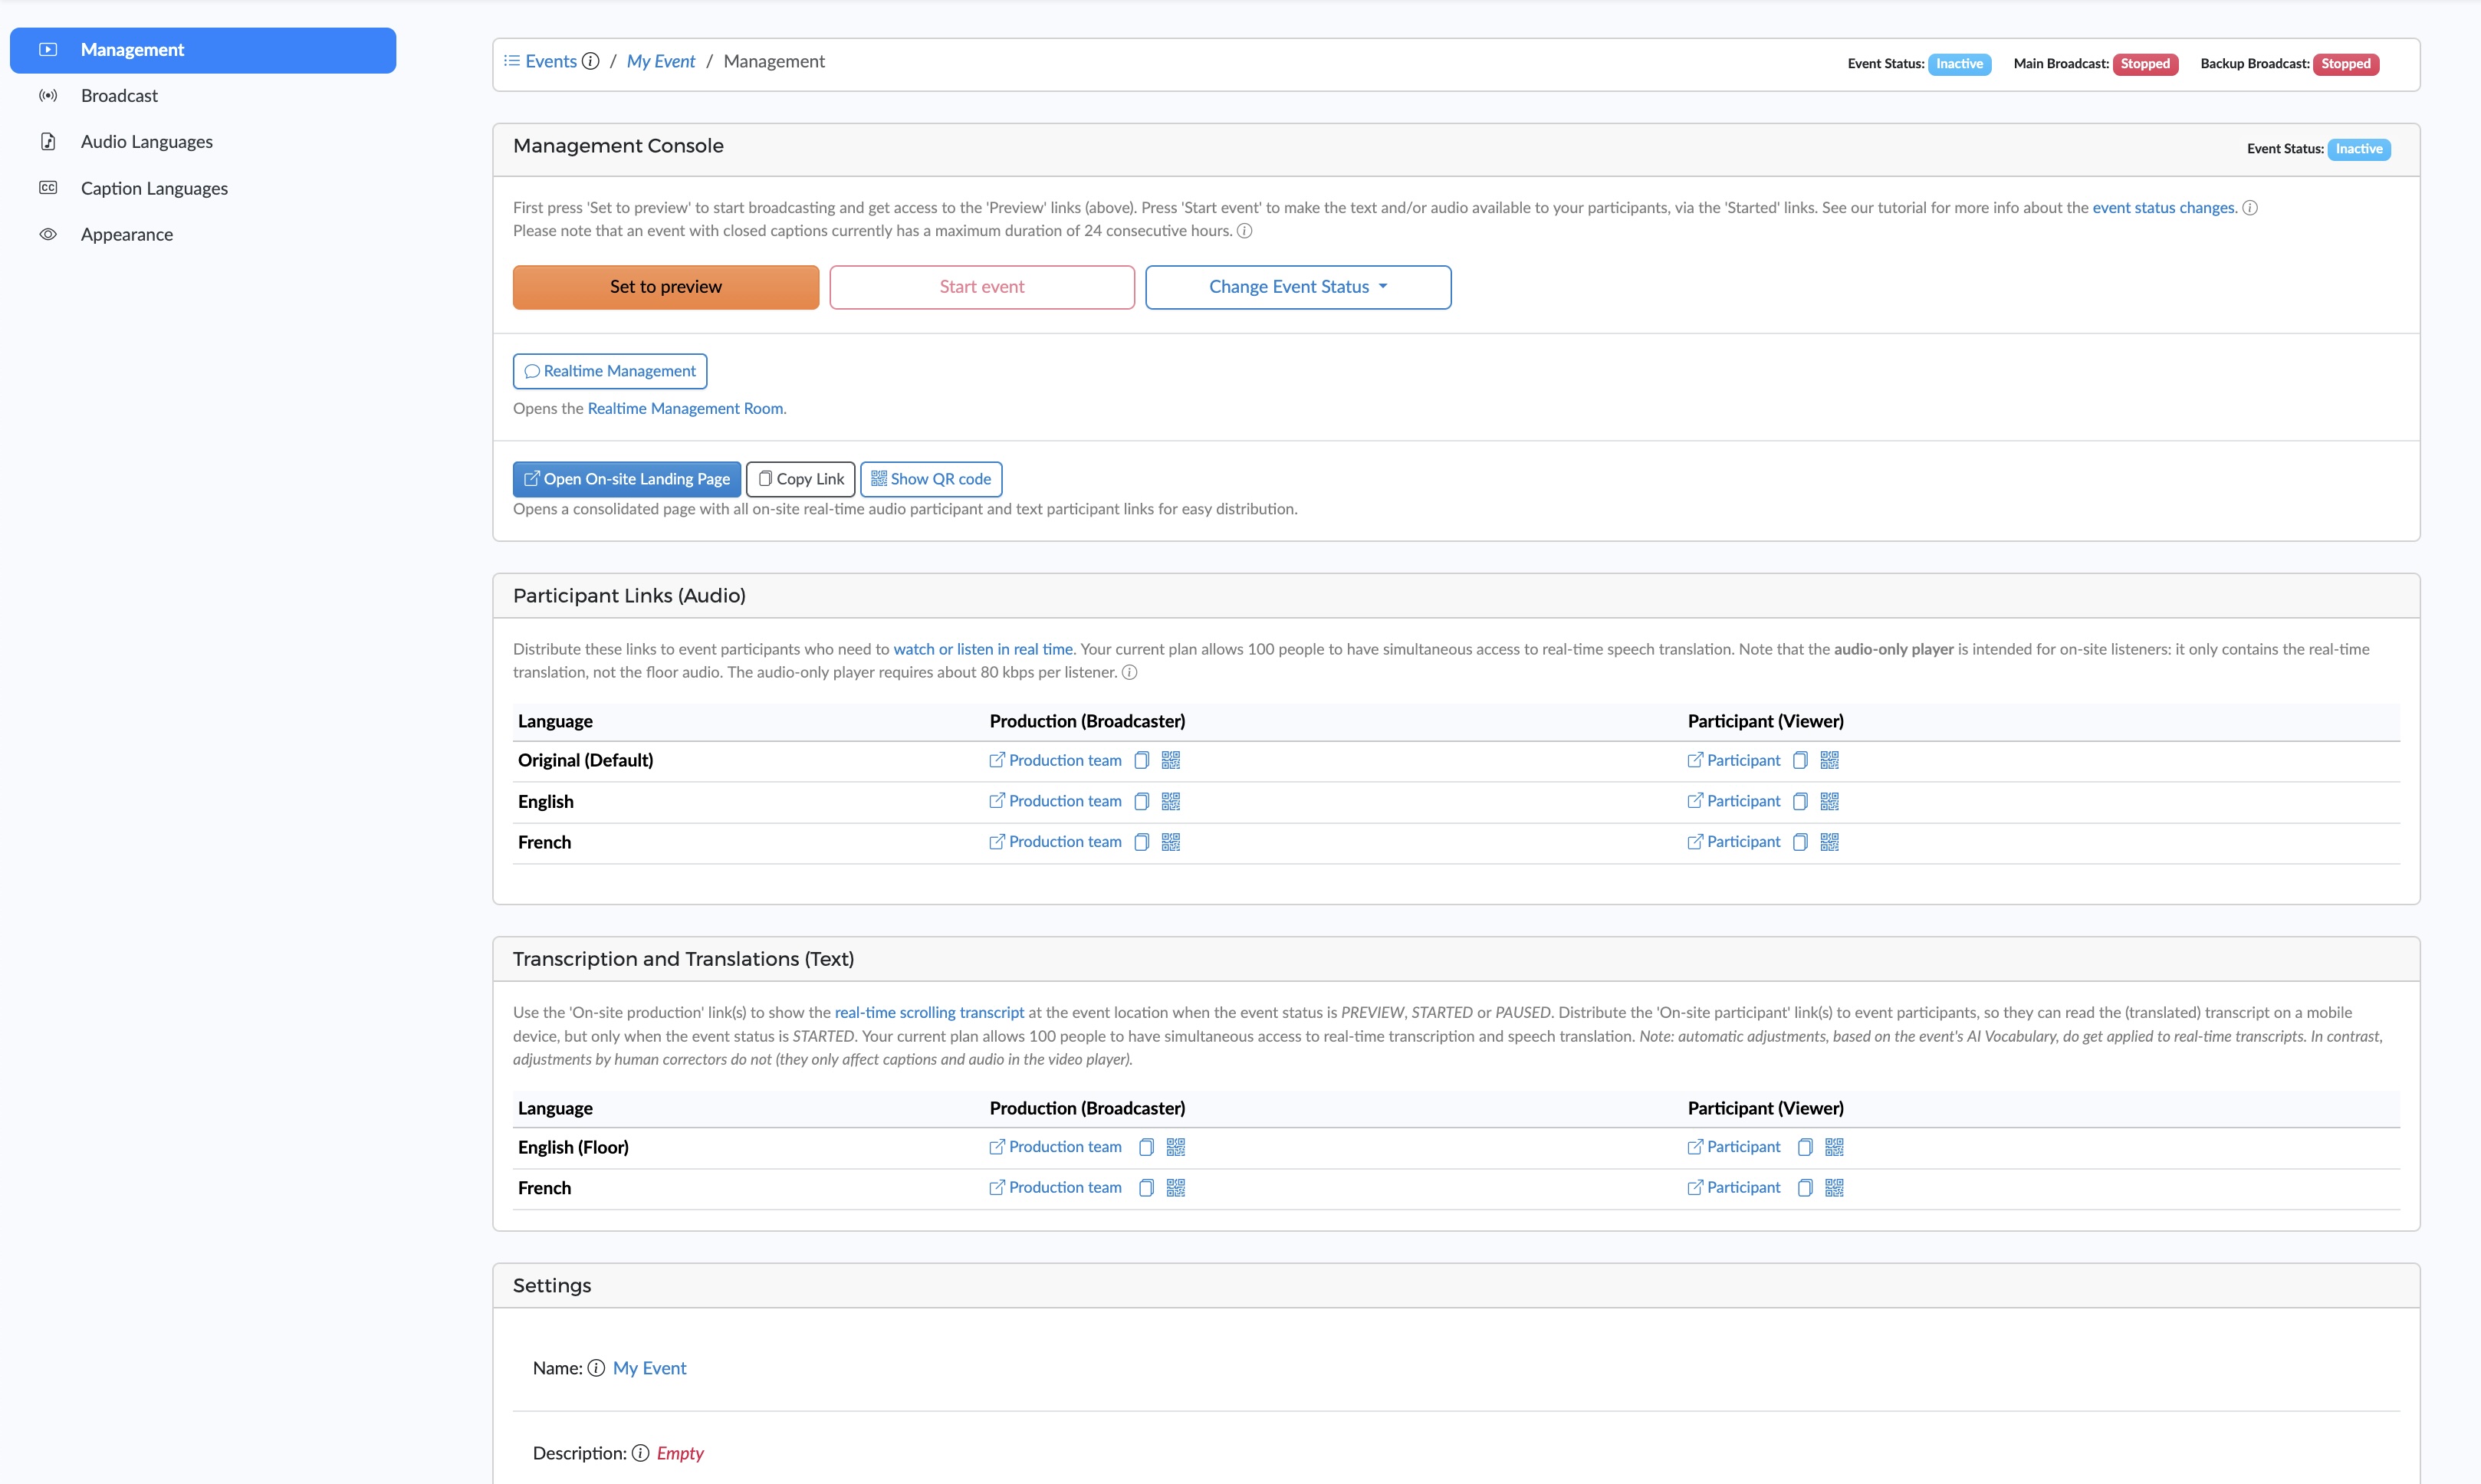
Task: Click the Show QR code button
Action: (x=931, y=479)
